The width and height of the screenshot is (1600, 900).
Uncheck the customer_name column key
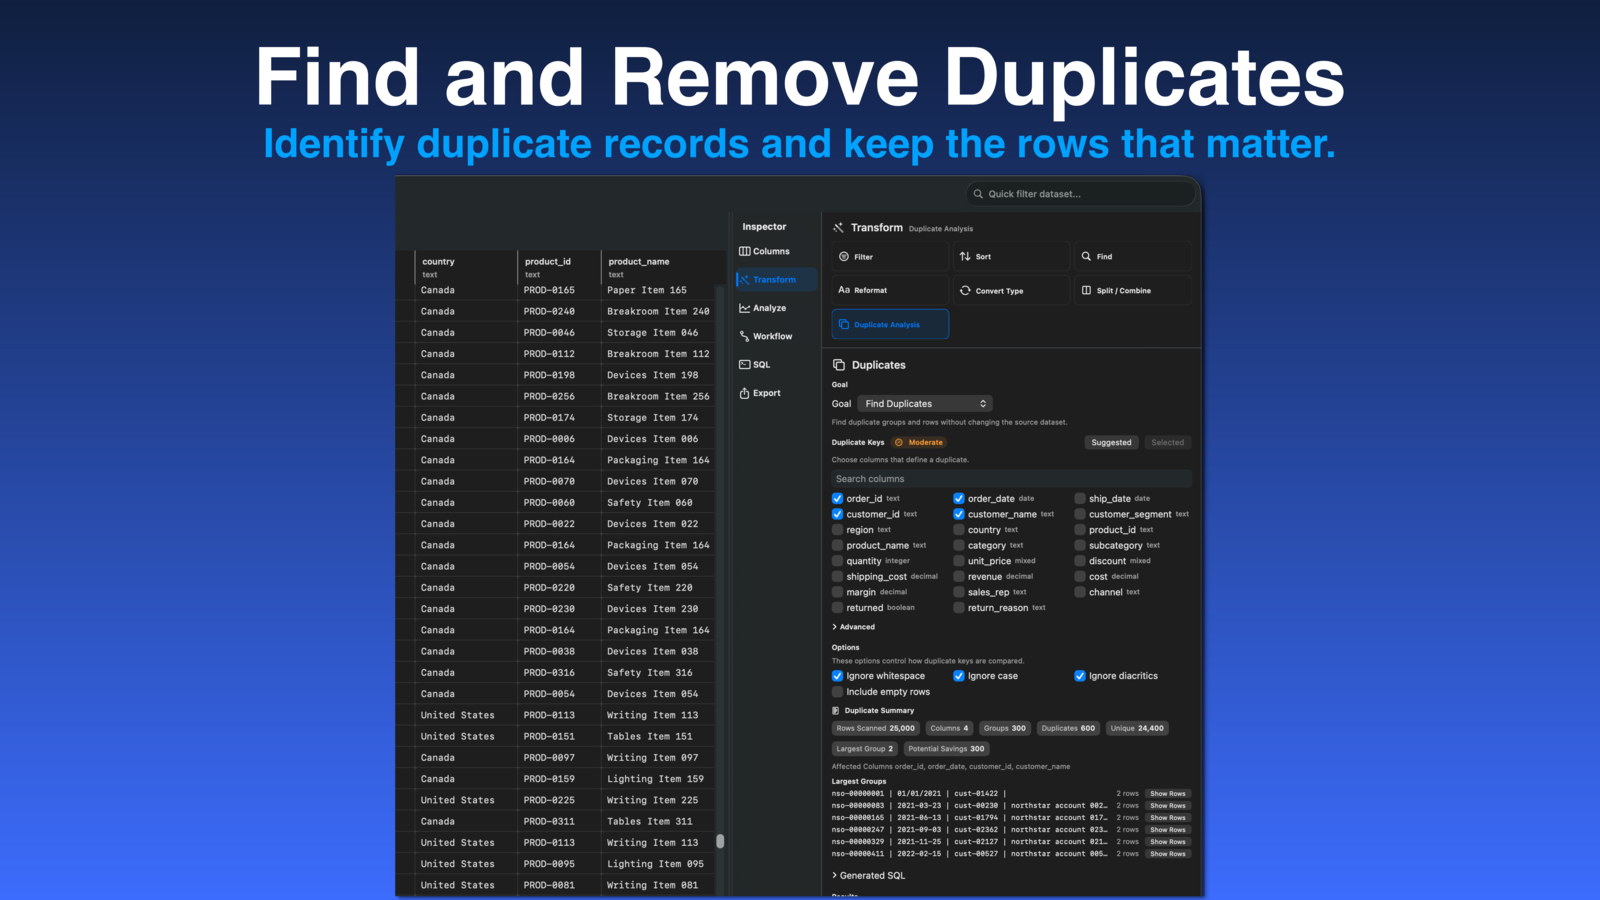[958, 514]
